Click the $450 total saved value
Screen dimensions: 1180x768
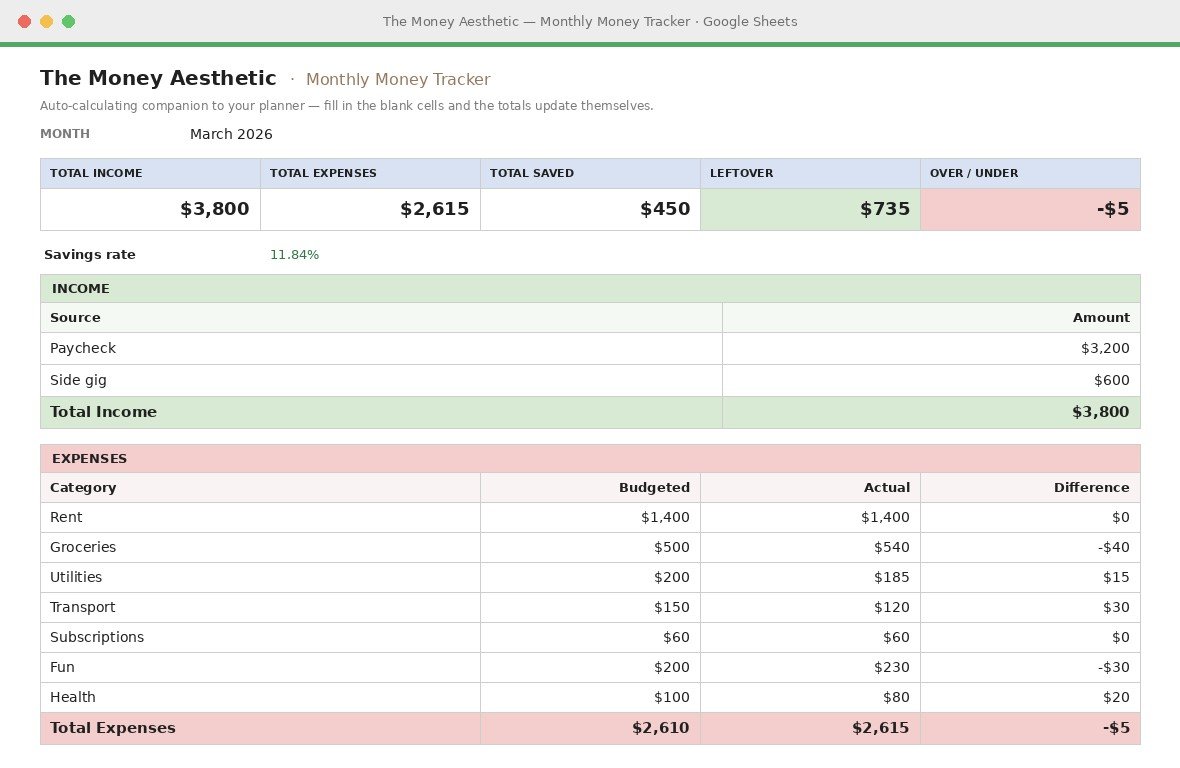590,209
